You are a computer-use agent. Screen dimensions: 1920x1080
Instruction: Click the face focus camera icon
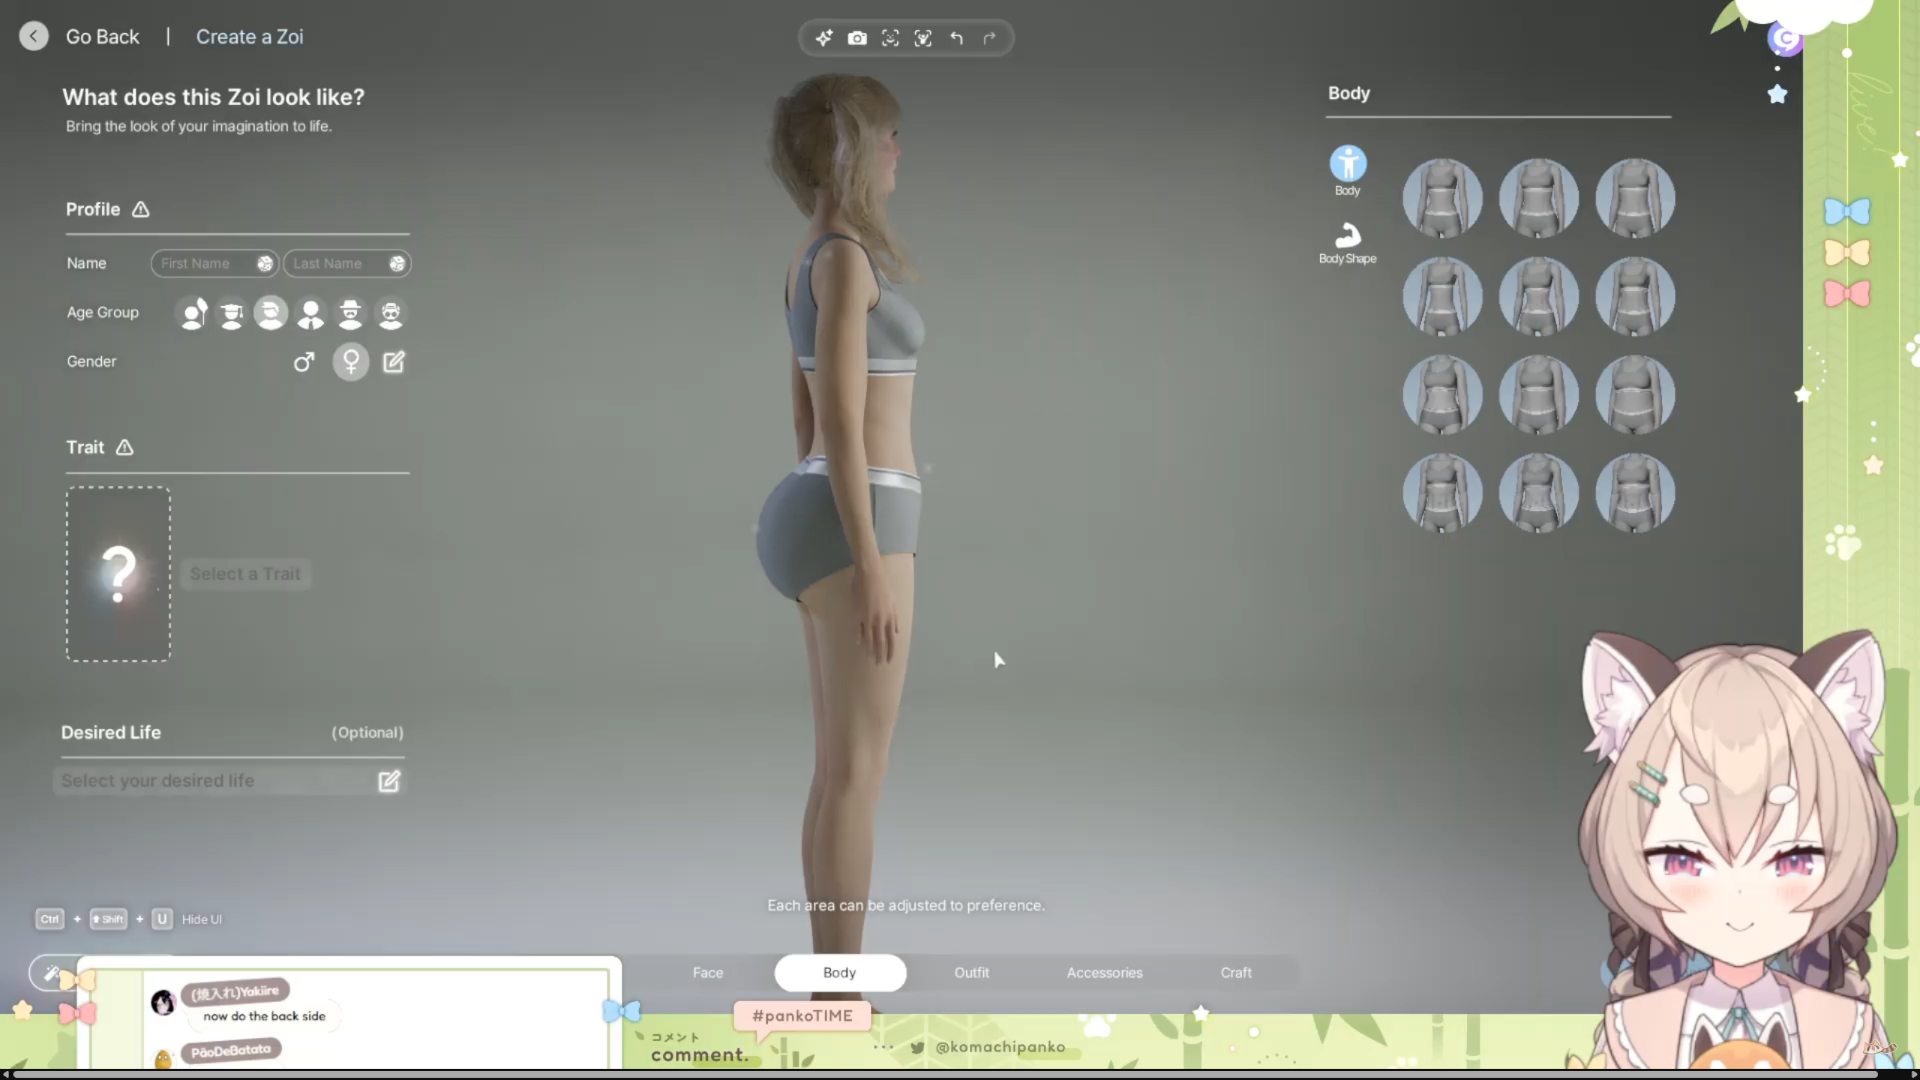[x=890, y=38]
